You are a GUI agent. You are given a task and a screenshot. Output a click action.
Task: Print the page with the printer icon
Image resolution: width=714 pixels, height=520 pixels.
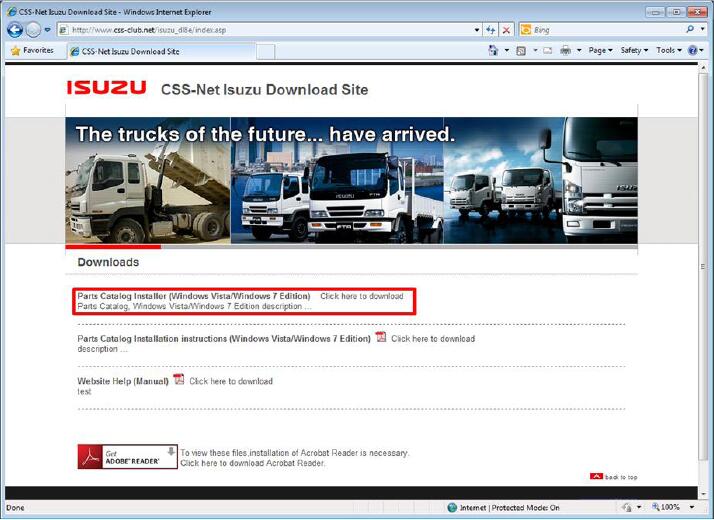[566, 50]
